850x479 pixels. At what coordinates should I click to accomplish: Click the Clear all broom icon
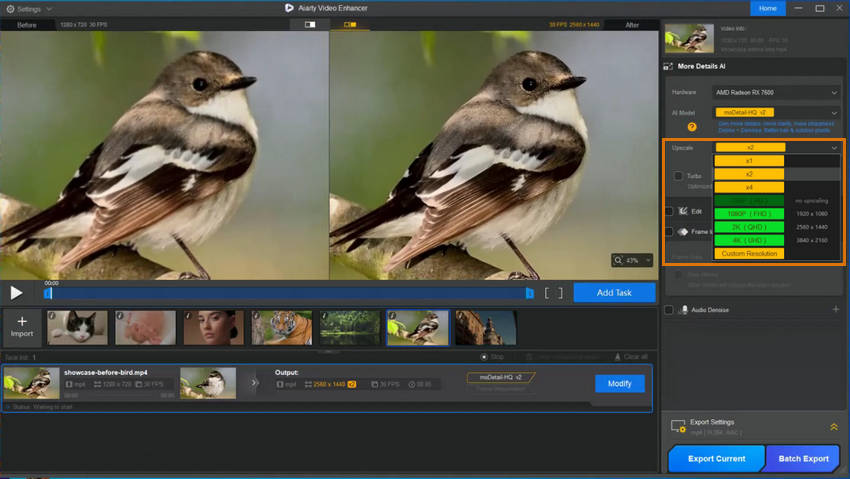tap(617, 357)
